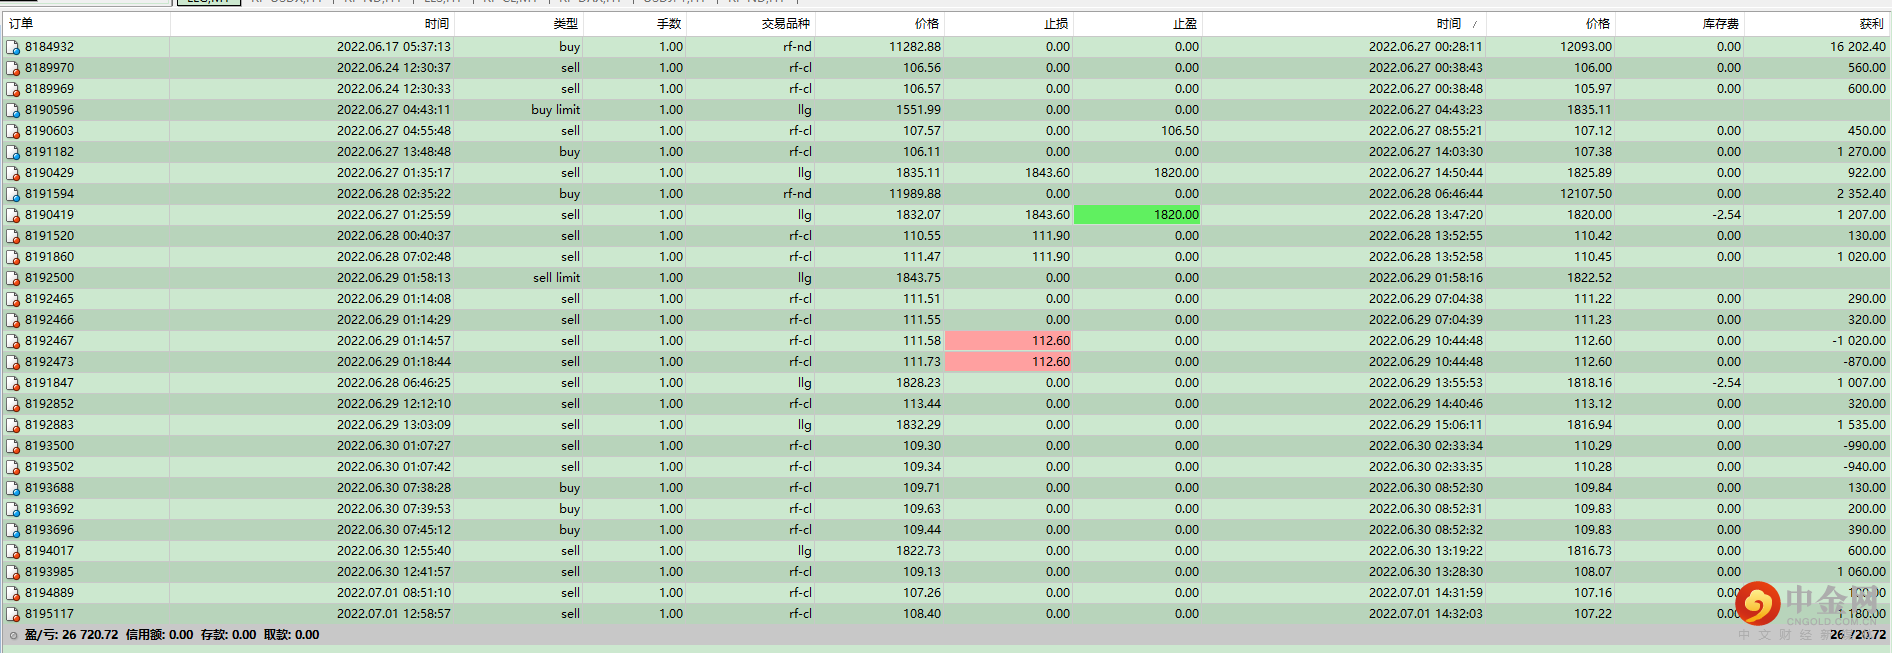Click the order icon beside 8192467
The image size is (1892, 653).
pyautogui.click(x=13, y=341)
